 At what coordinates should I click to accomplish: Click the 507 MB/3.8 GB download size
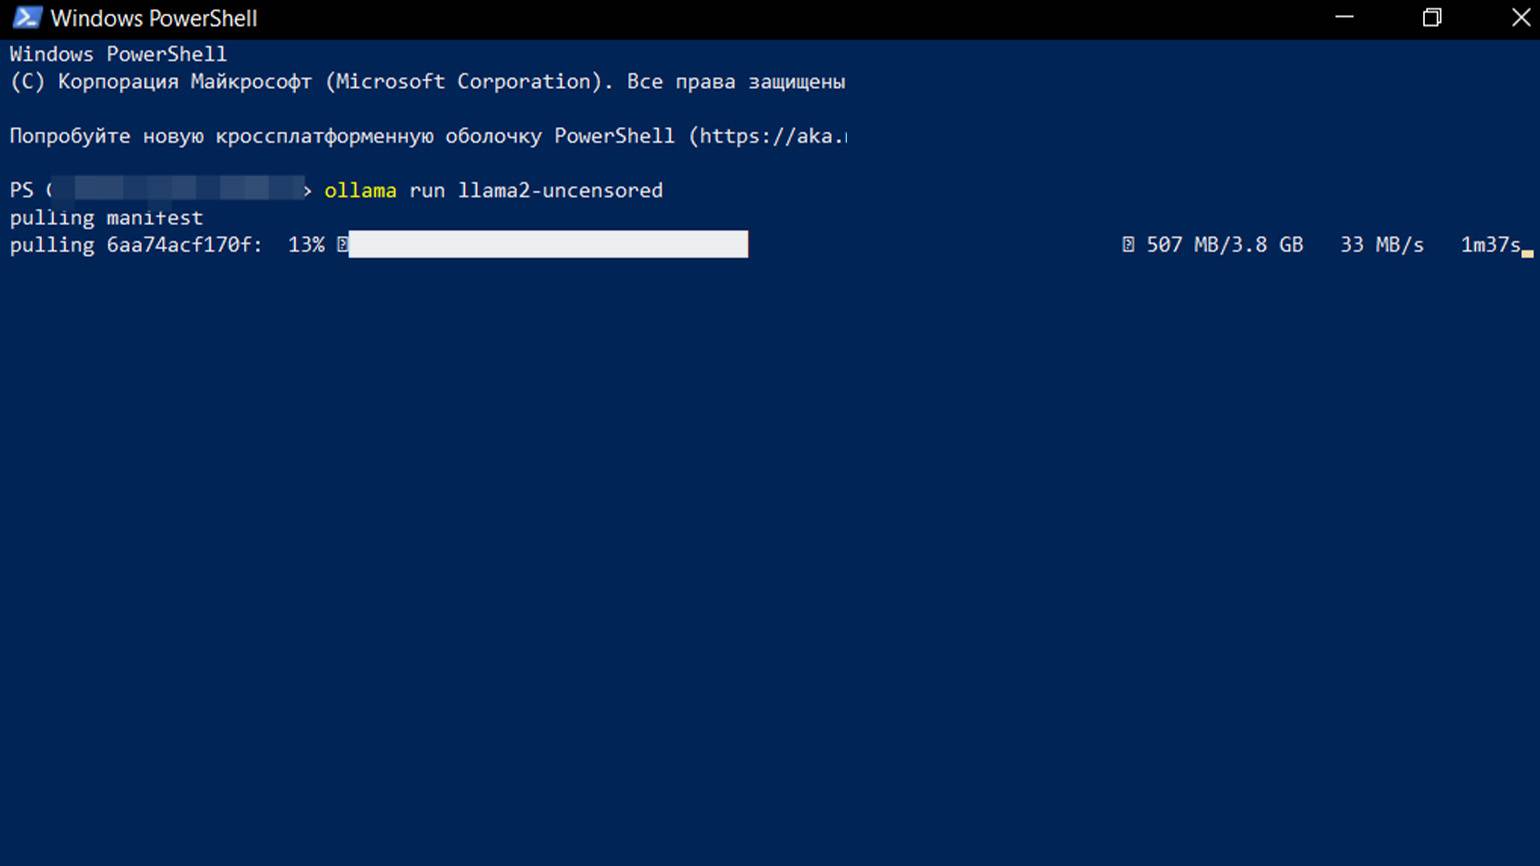1224,245
